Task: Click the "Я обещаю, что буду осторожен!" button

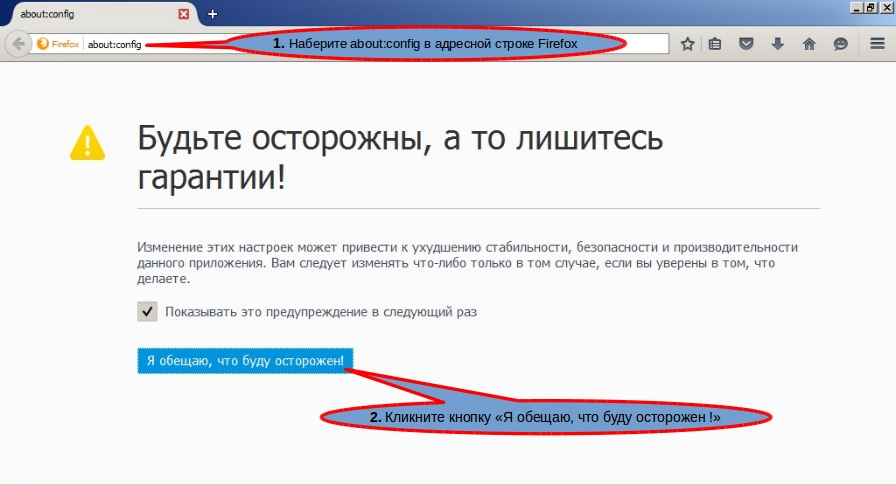Action: tap(245, 360)
